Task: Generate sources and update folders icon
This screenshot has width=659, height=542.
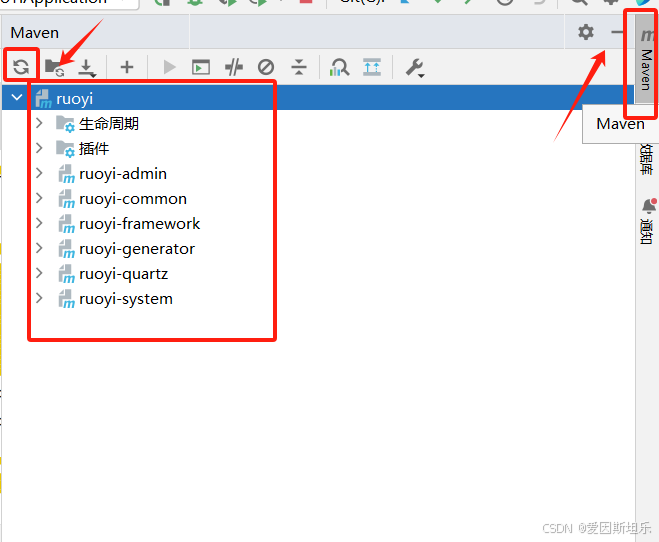Action: tap(55, 67)
